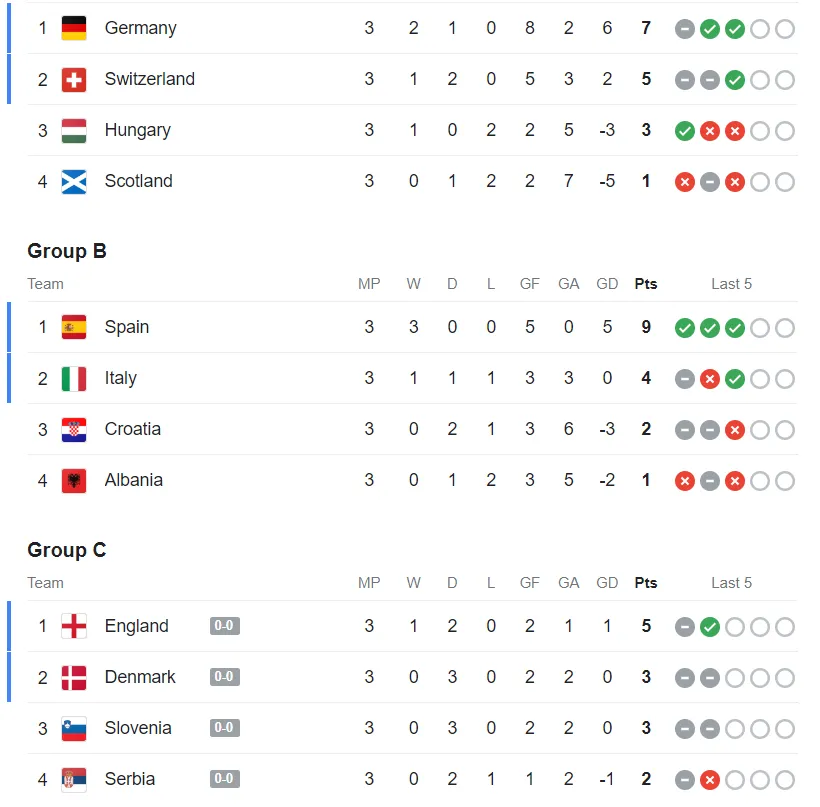Viewport: 820px width, 807px height.
Task: Click the England 0-0 live score badge
Action: click(x=224, y=626)
